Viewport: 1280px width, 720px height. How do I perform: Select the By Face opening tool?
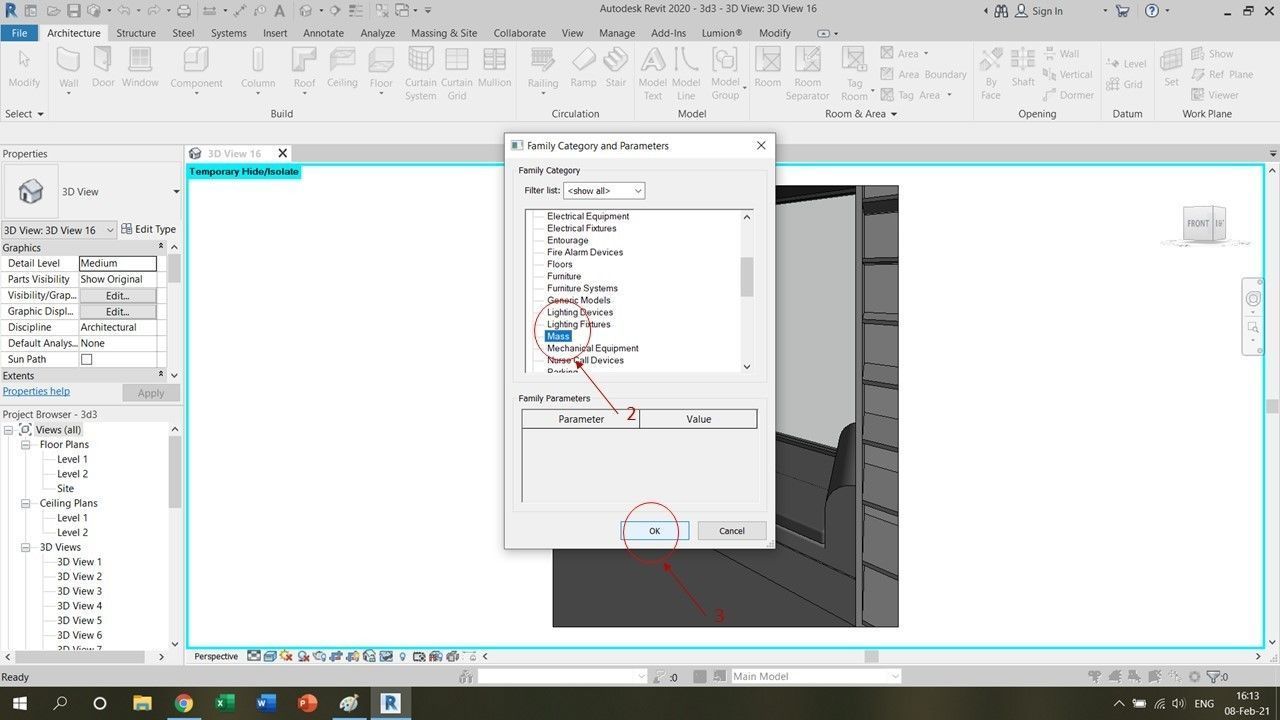point(991,73)
